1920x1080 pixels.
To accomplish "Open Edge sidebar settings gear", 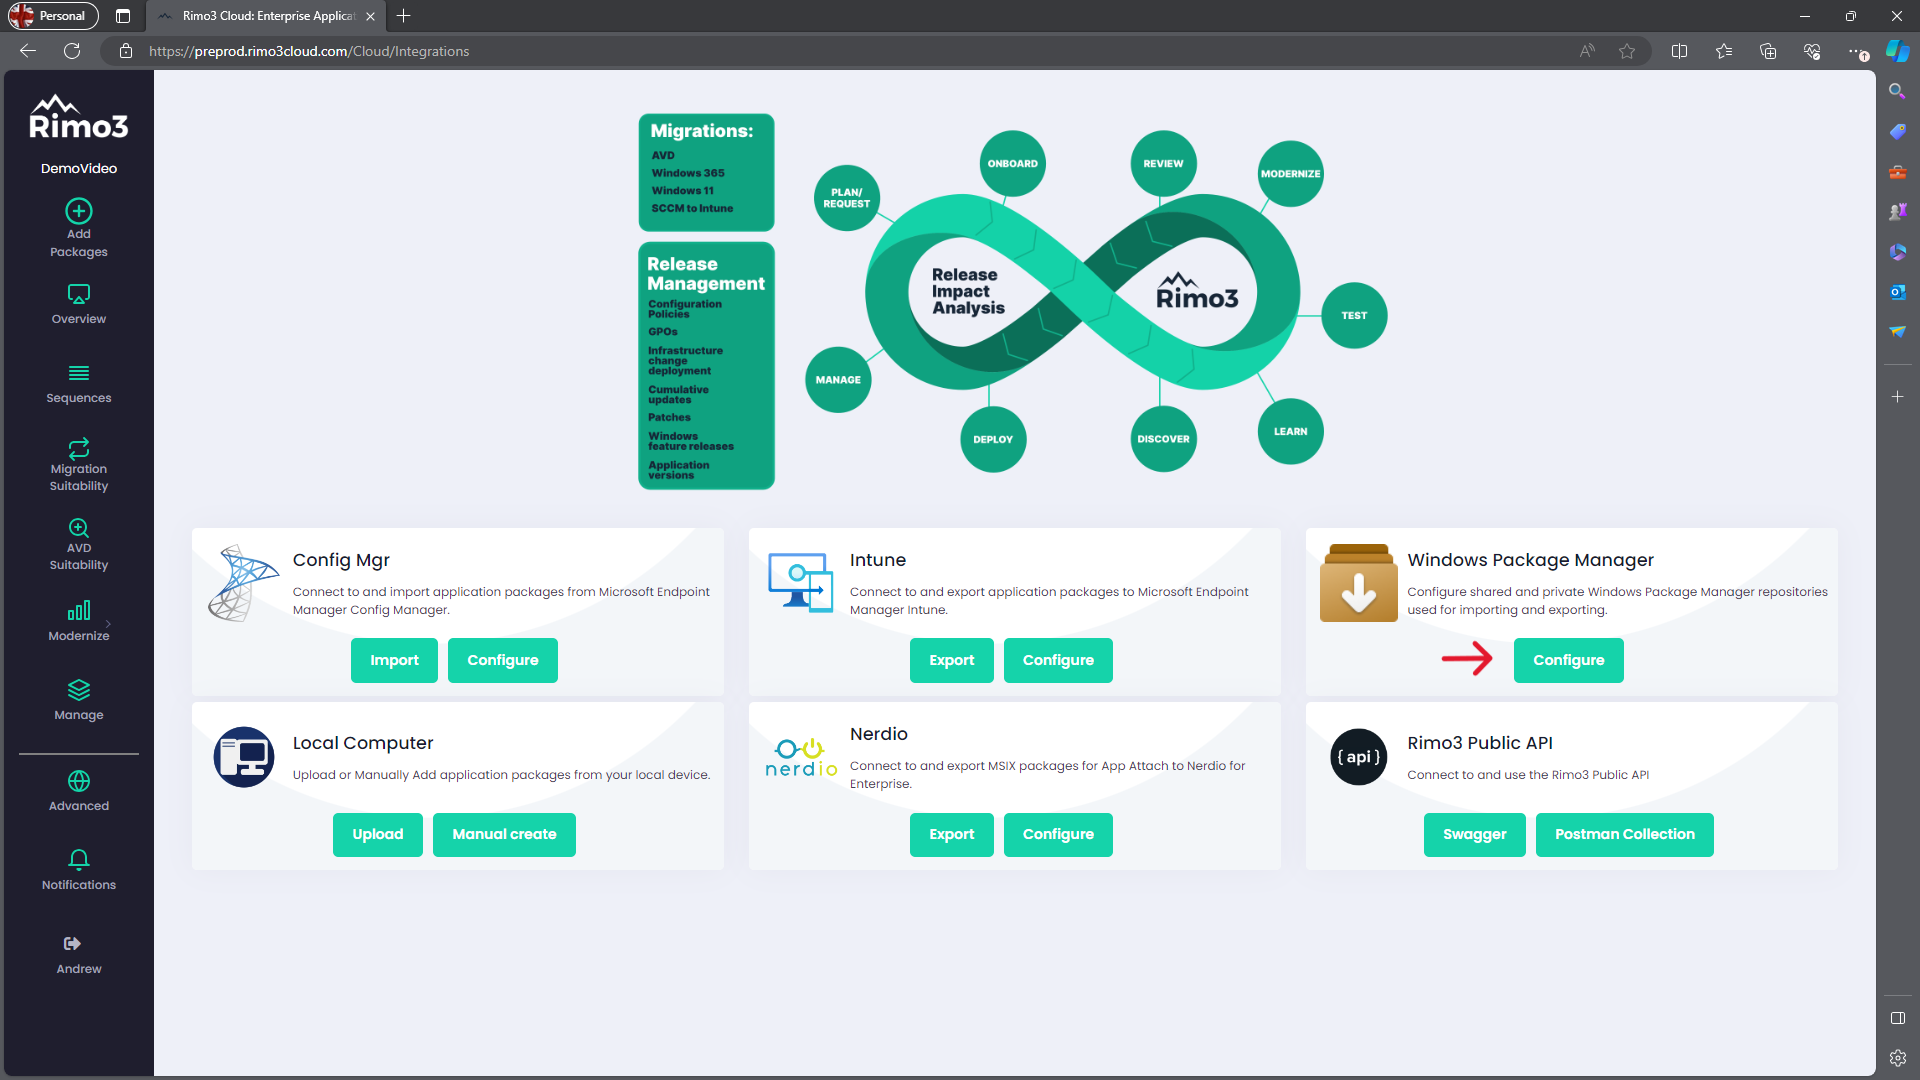I will tap(1897, 1058).
